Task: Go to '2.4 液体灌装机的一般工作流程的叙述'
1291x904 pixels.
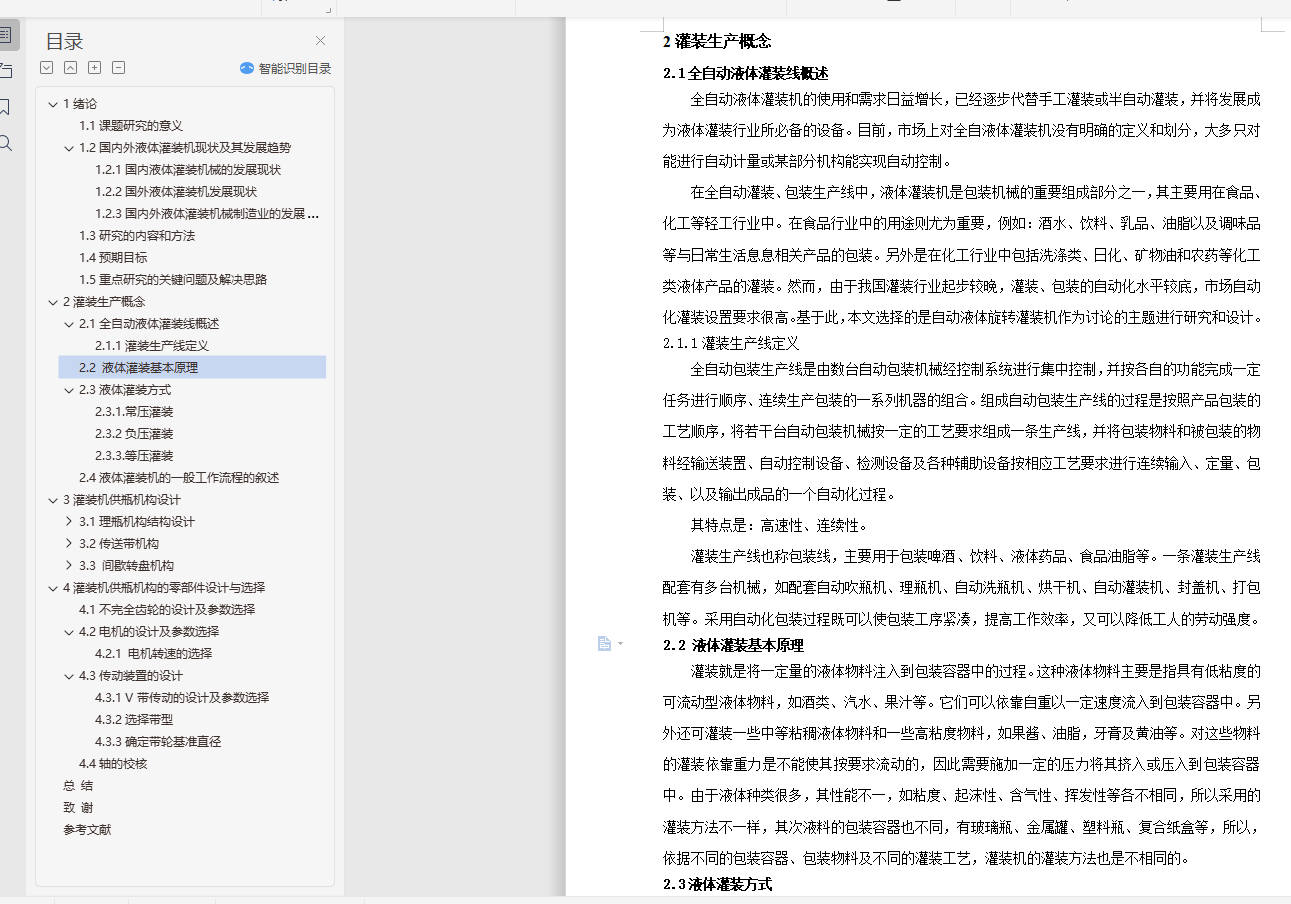Action: [179, 477]
